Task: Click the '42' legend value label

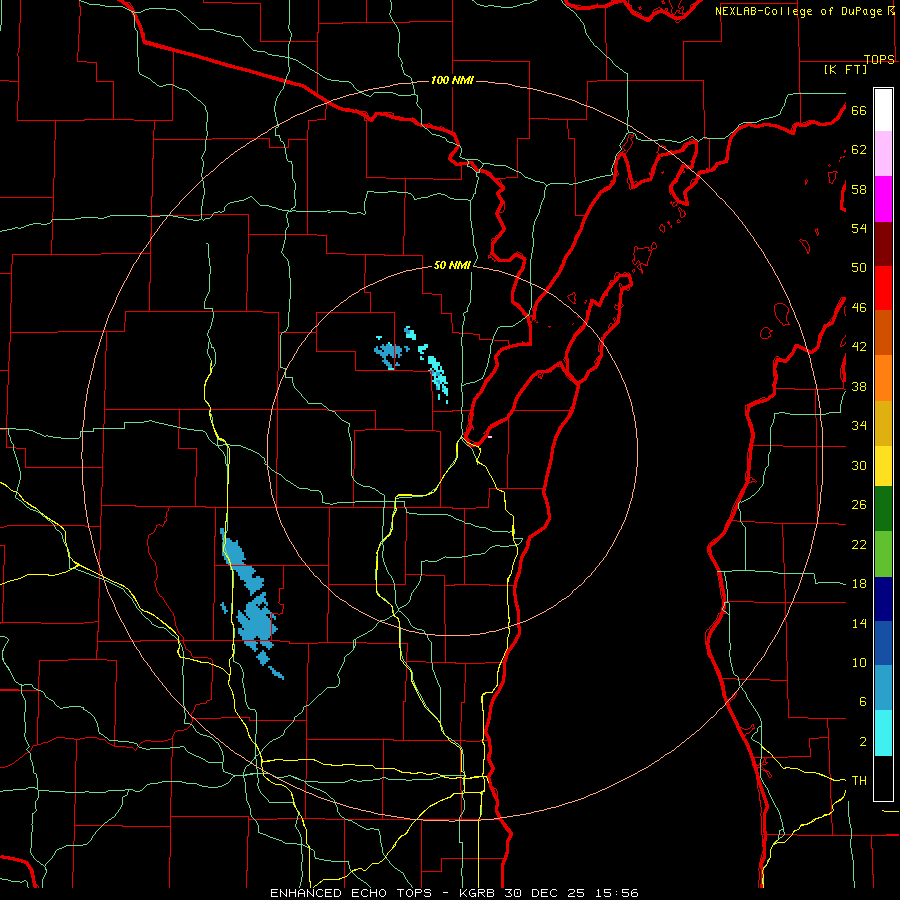Action: coord(859,347)
